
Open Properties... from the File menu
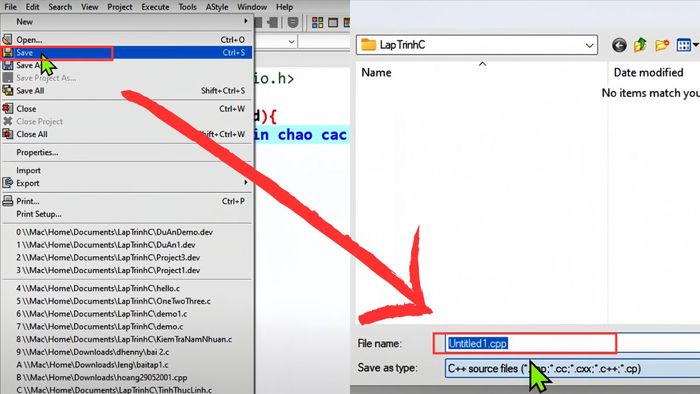tap(126, 153)
